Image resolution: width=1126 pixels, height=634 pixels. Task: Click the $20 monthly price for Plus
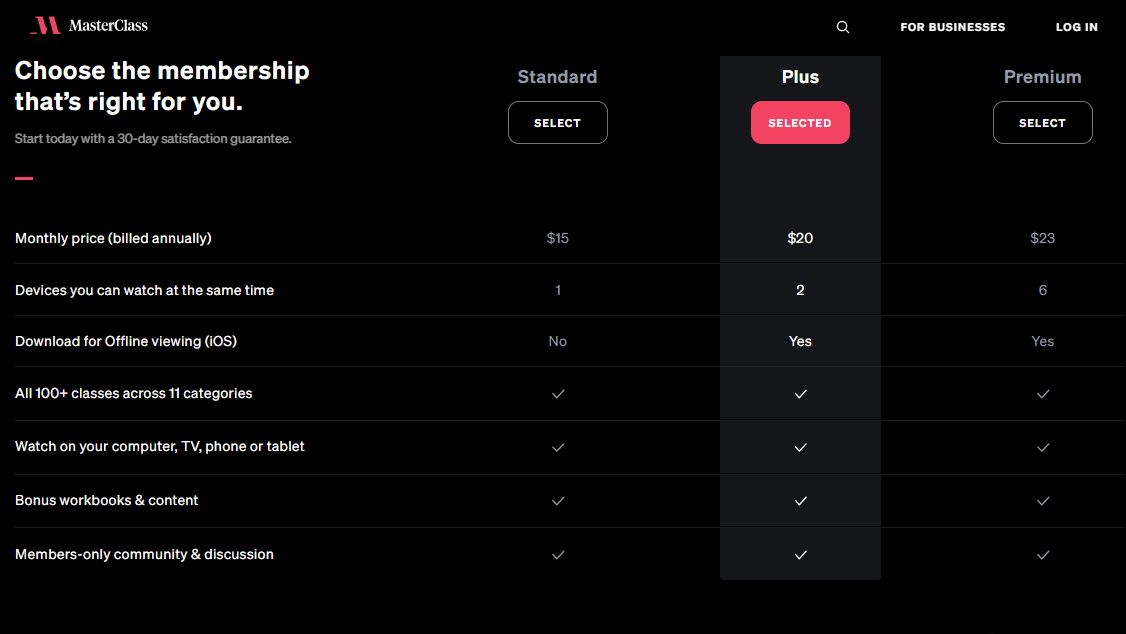coord(800,238)
